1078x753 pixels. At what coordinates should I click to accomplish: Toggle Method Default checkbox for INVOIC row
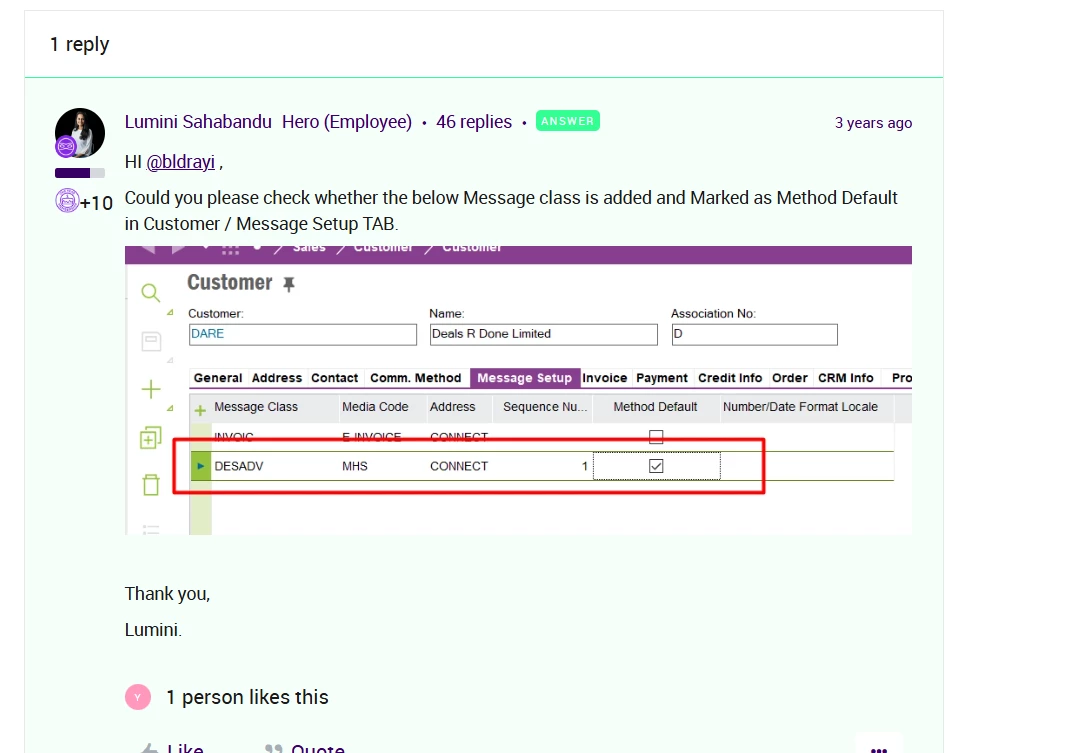pyautogui.click(x=656, y=437)
